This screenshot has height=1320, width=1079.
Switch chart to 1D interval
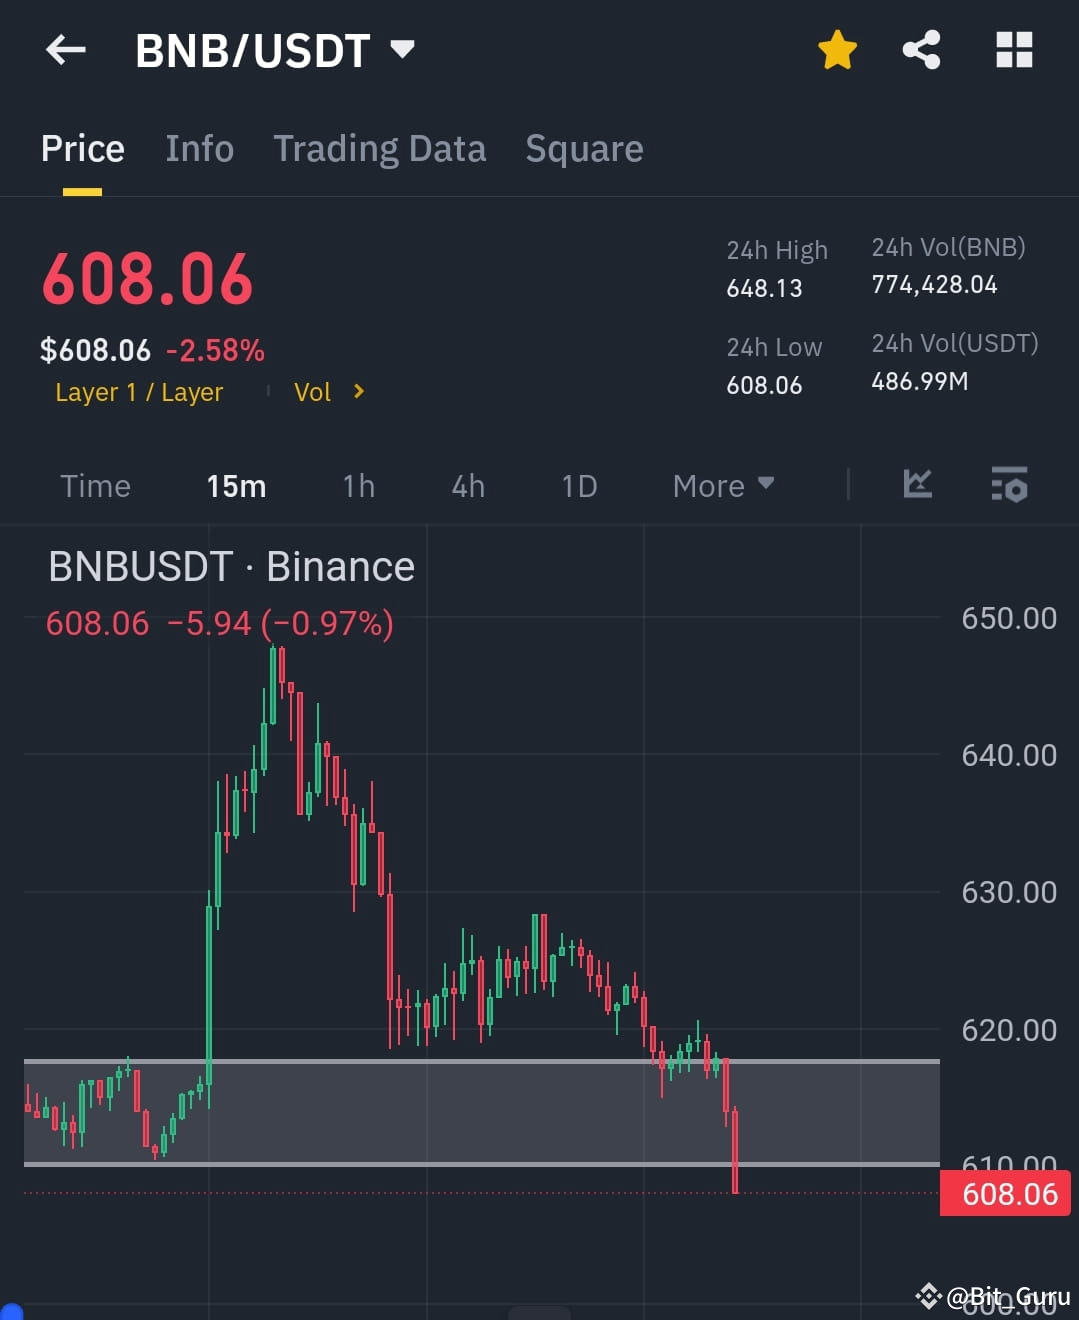(x=578, y=485)
